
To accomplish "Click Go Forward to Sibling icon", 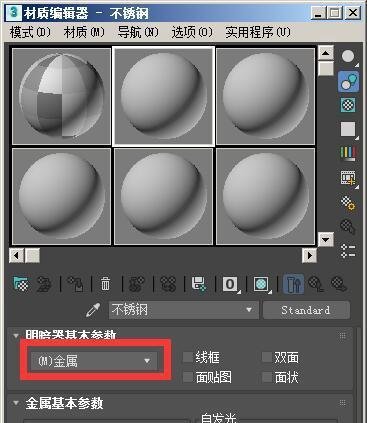I will tap(339, 284).
